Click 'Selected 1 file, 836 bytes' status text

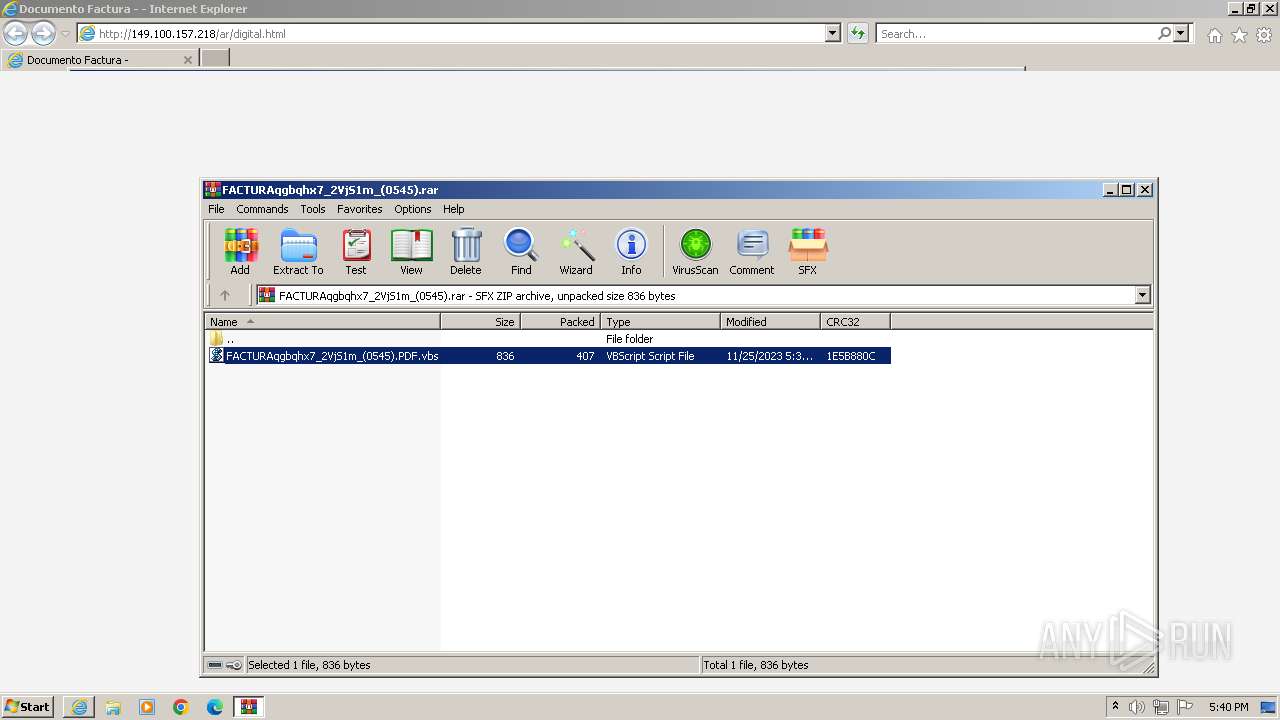click(x=309, y=665)
